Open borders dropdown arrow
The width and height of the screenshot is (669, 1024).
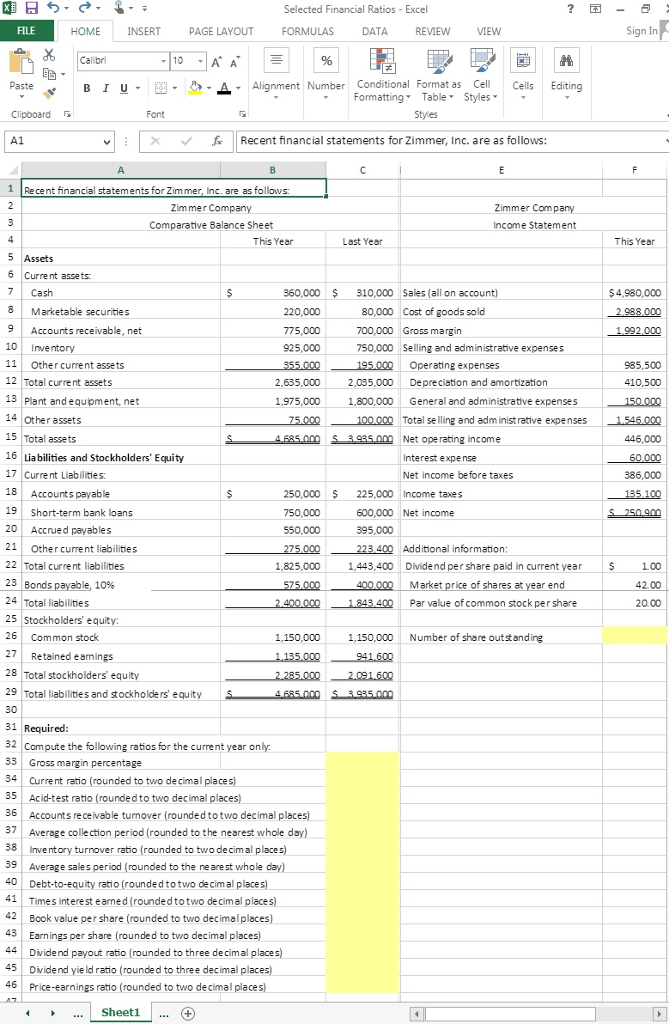(175, 88)
